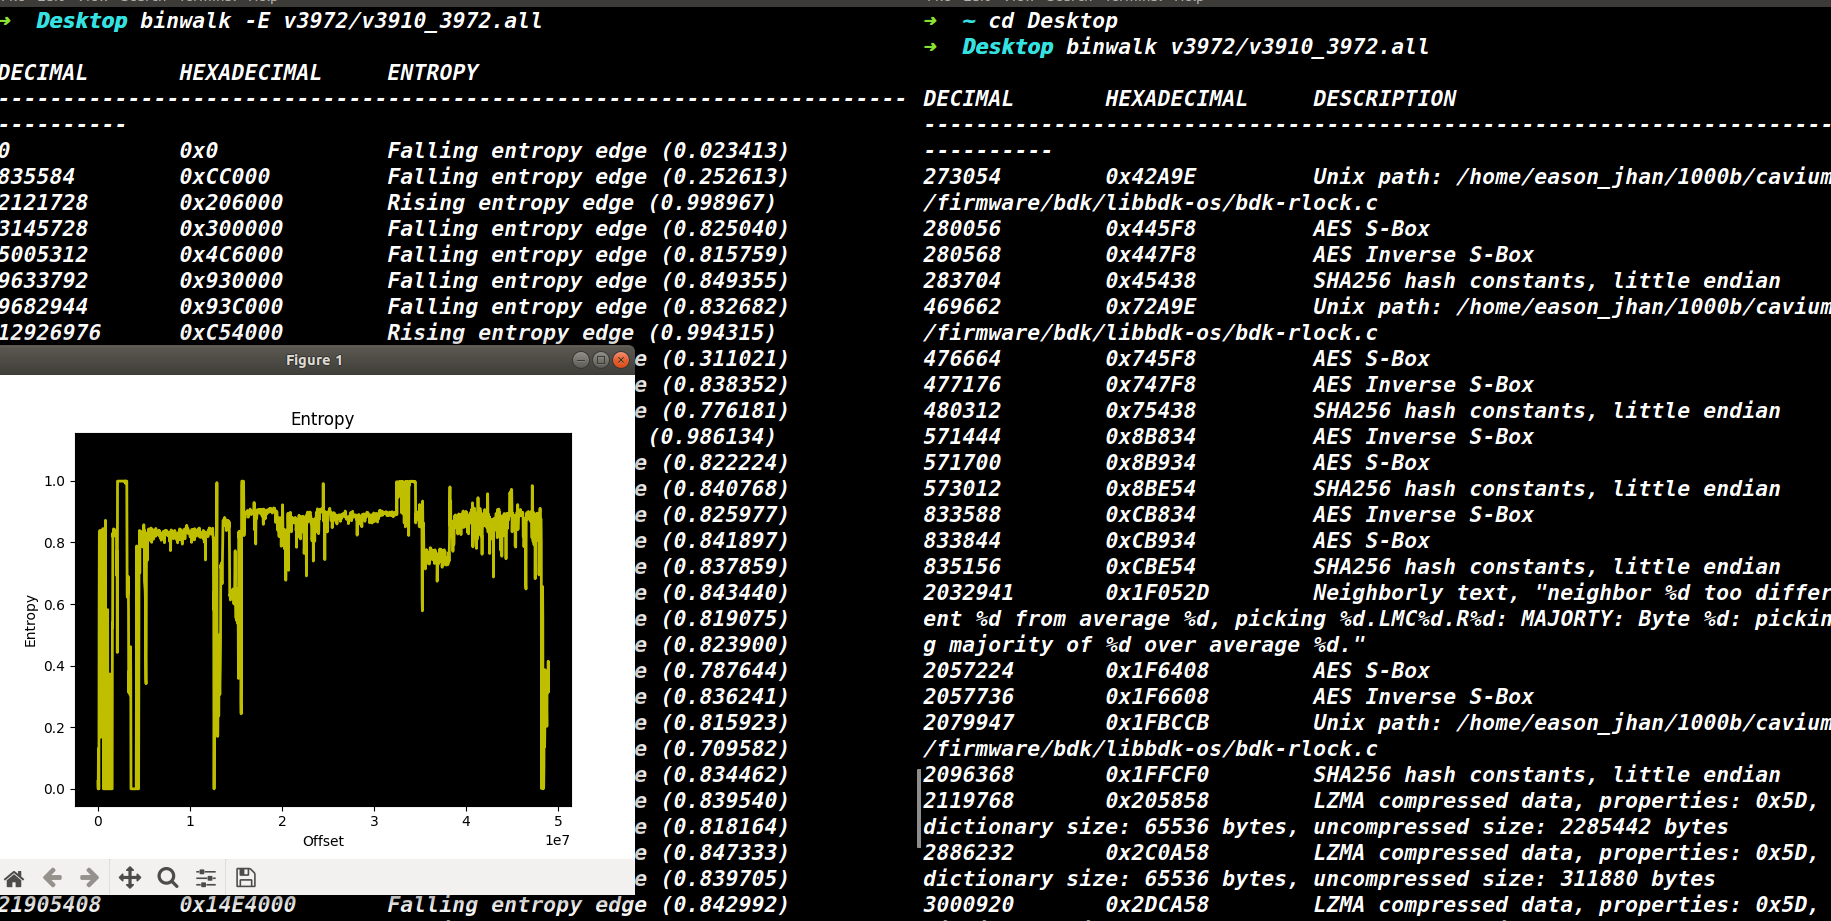Screen dimensions: 1831x921
Task: Maximize the Figure 1 window
Action: click(601, 360)
